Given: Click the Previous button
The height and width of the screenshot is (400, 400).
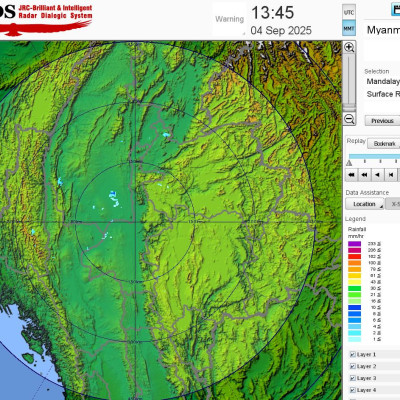Looking at the screenshot, I should point(382,121).
